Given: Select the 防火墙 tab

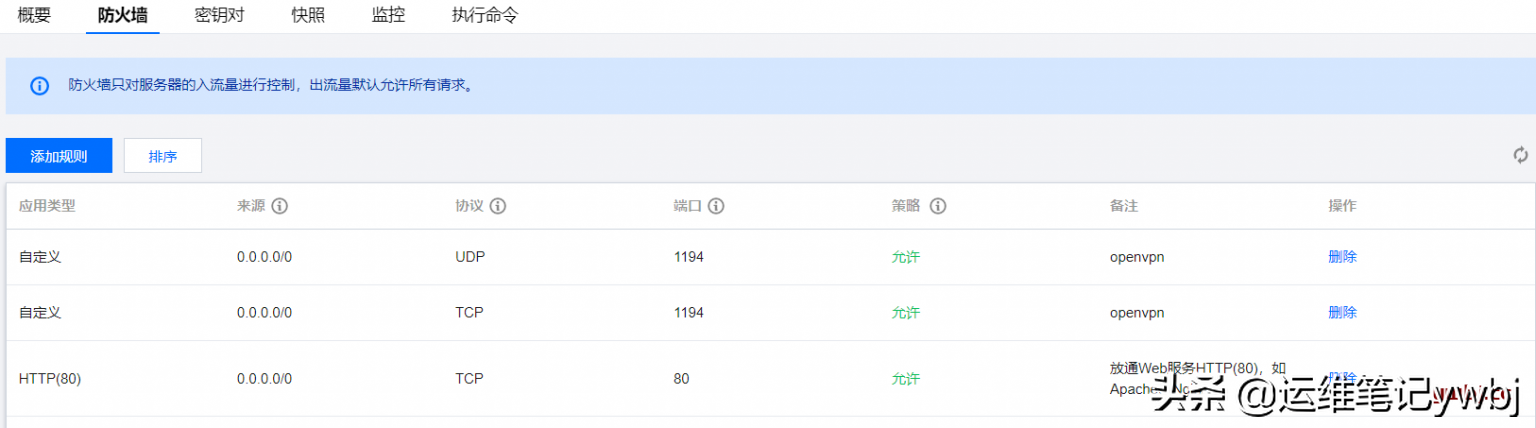Looking at the screenshot, I should point(122,16).
